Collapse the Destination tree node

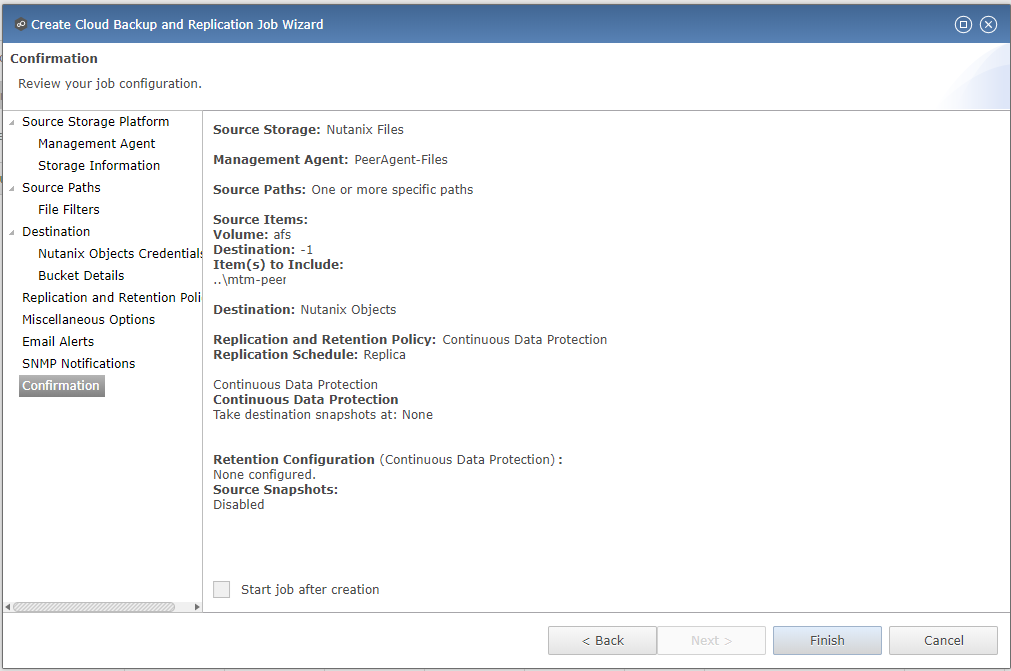[12, 232]
